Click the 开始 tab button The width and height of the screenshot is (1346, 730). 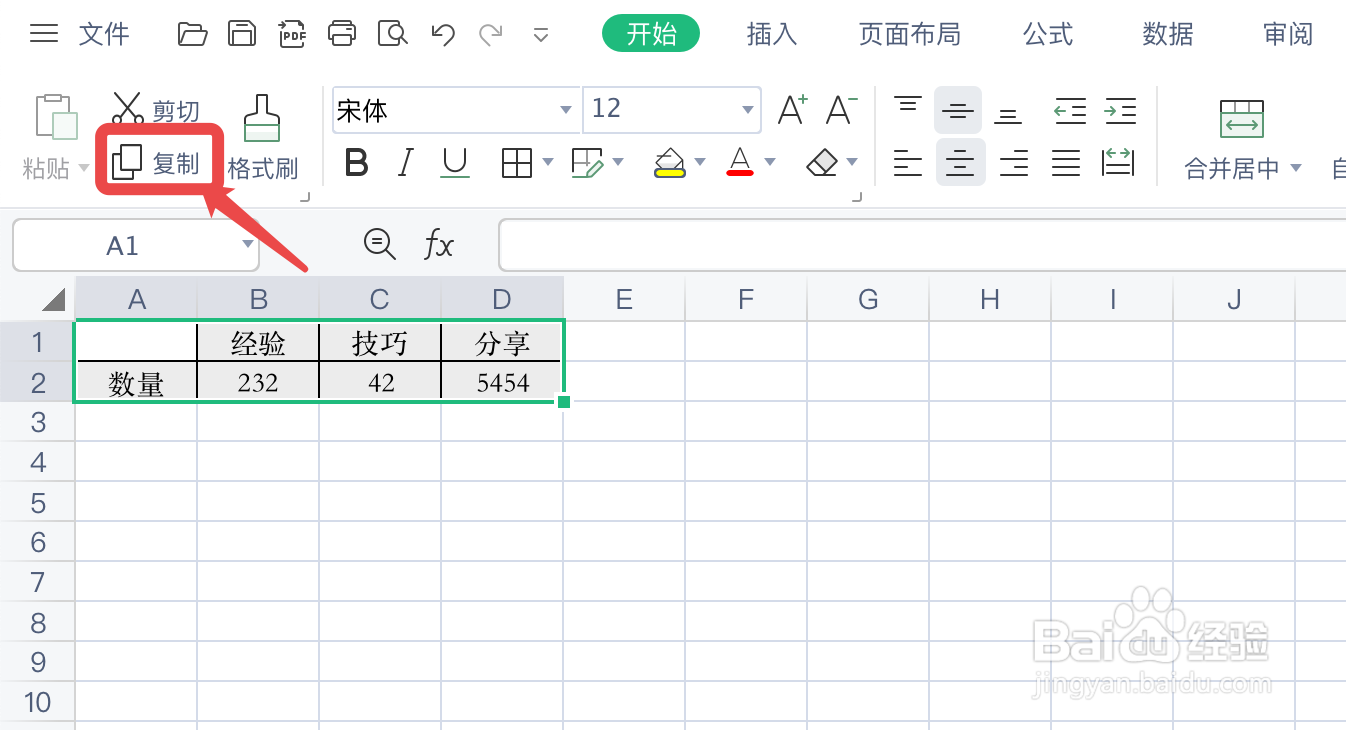(x=651, y=34)
